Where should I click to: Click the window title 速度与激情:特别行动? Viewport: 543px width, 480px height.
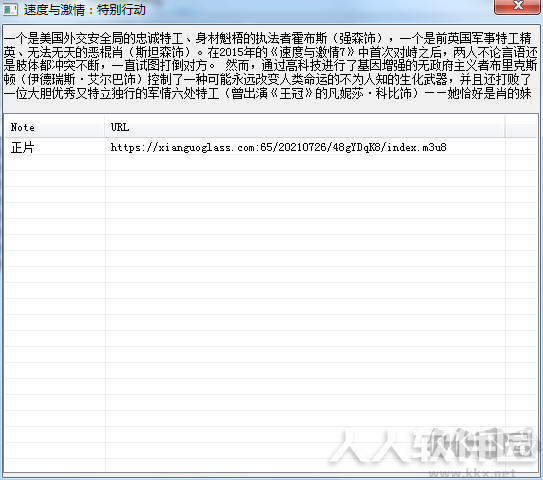point(84,10)
